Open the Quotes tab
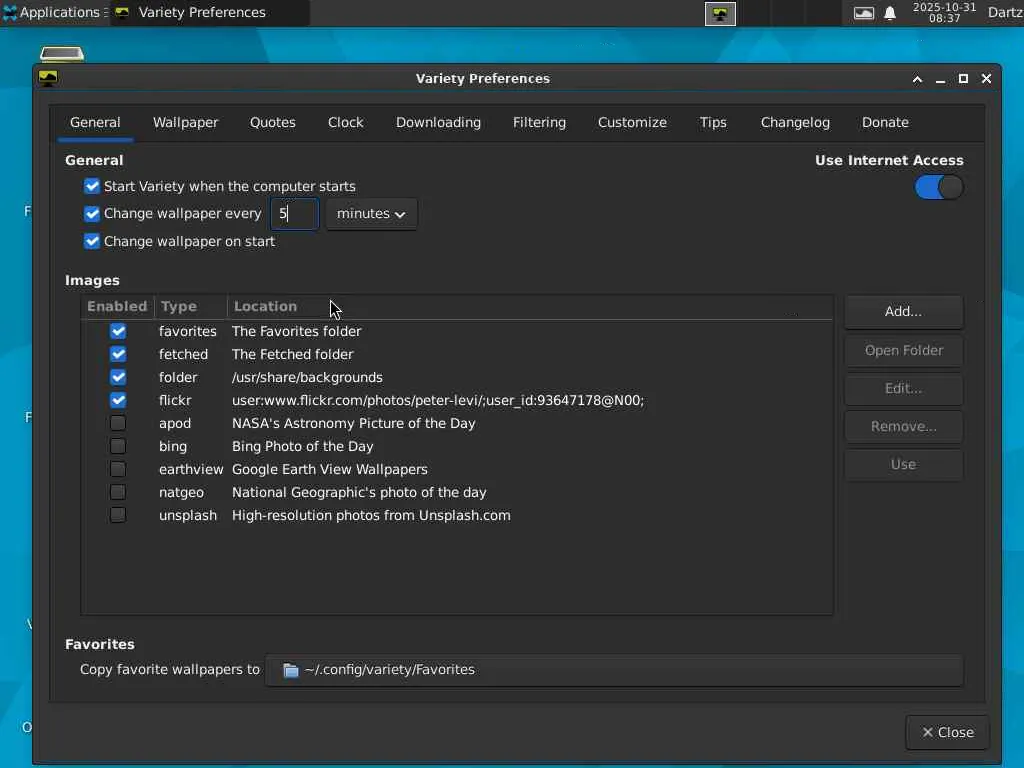 click(273, 123)
